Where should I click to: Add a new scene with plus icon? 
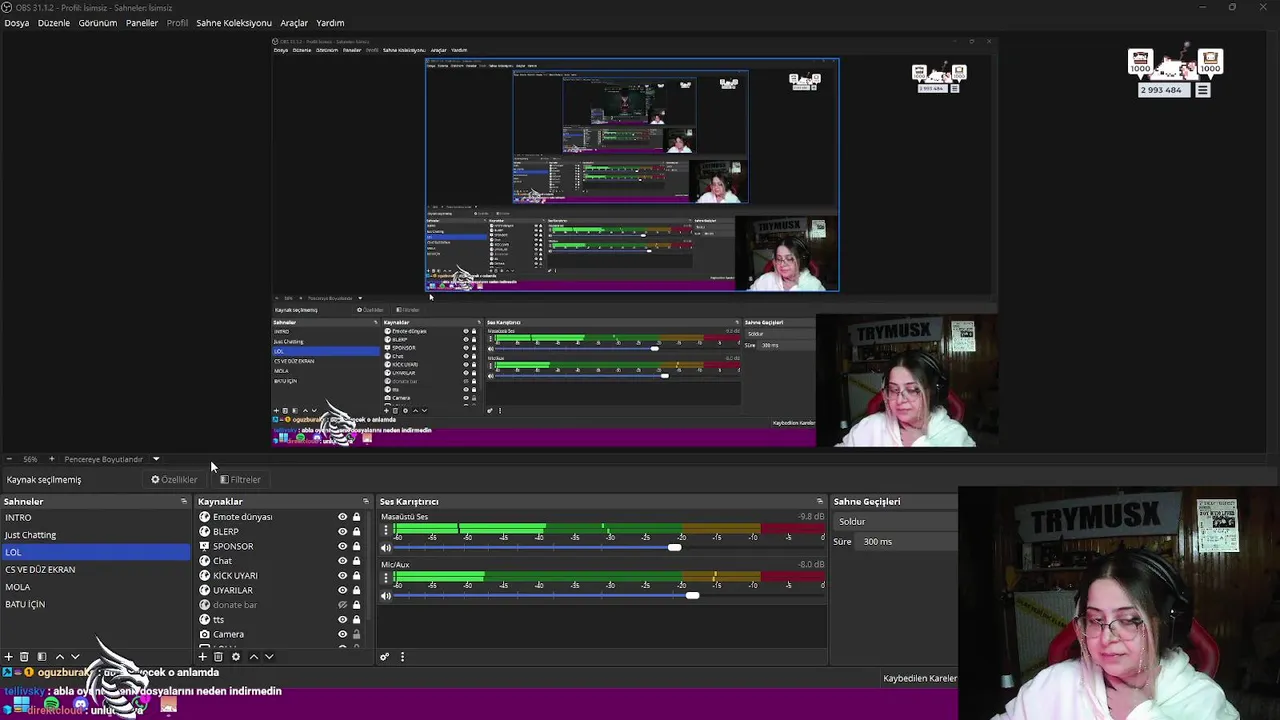(8, 657)
